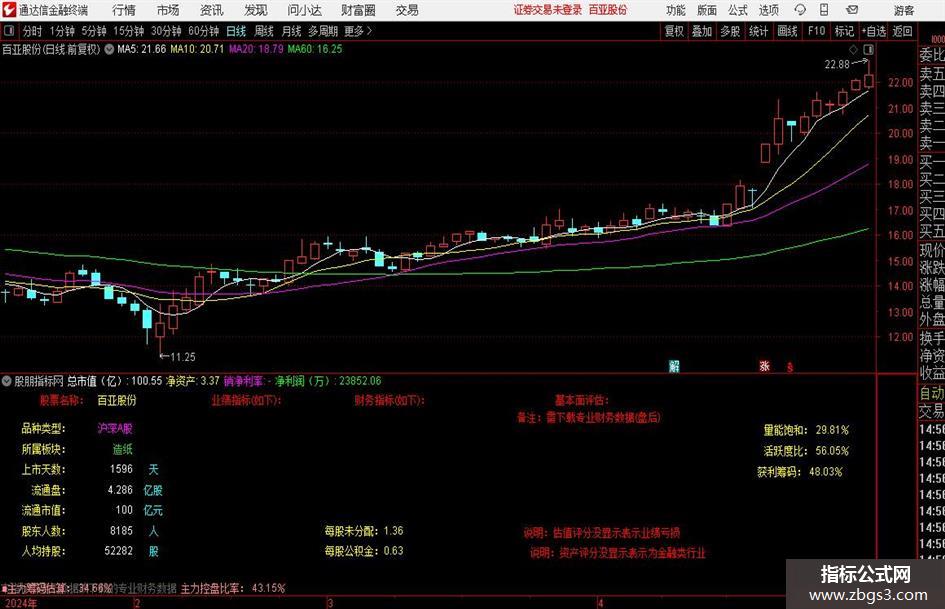Switch to 分时 chart period
This screenshot has height=609, width=945.
[x=33, y=31]
